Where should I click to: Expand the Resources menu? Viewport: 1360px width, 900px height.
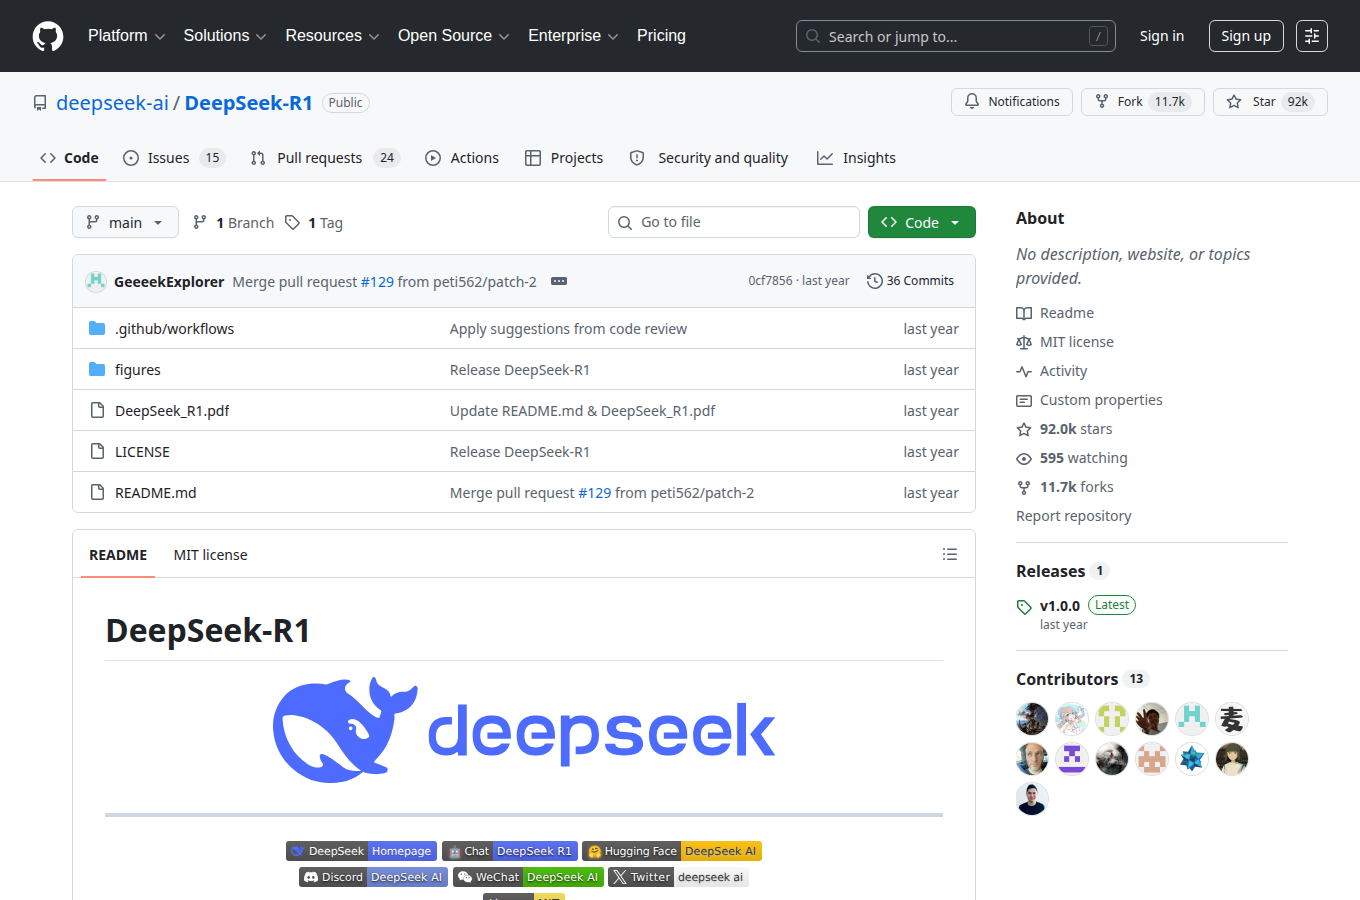tap(332, 36)
